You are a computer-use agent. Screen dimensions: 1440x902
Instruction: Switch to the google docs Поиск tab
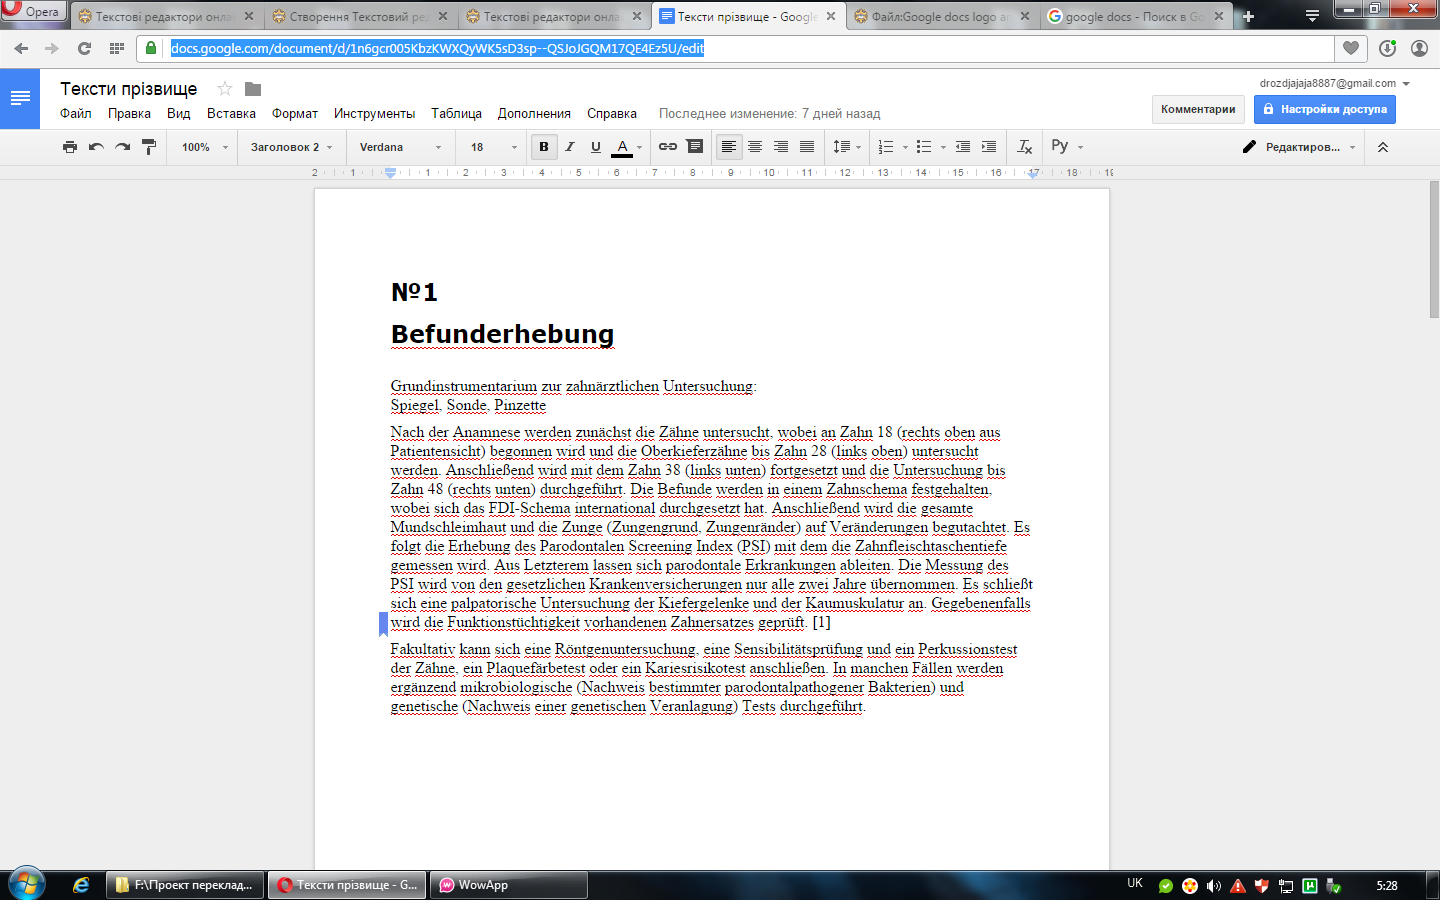1135,17
